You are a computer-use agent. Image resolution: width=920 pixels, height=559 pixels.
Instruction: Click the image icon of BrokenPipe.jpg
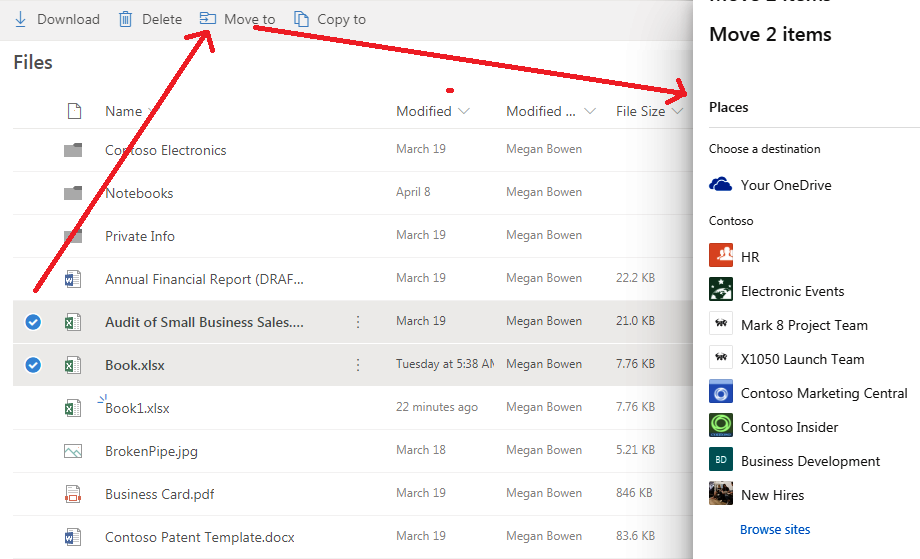coord(73,451)
